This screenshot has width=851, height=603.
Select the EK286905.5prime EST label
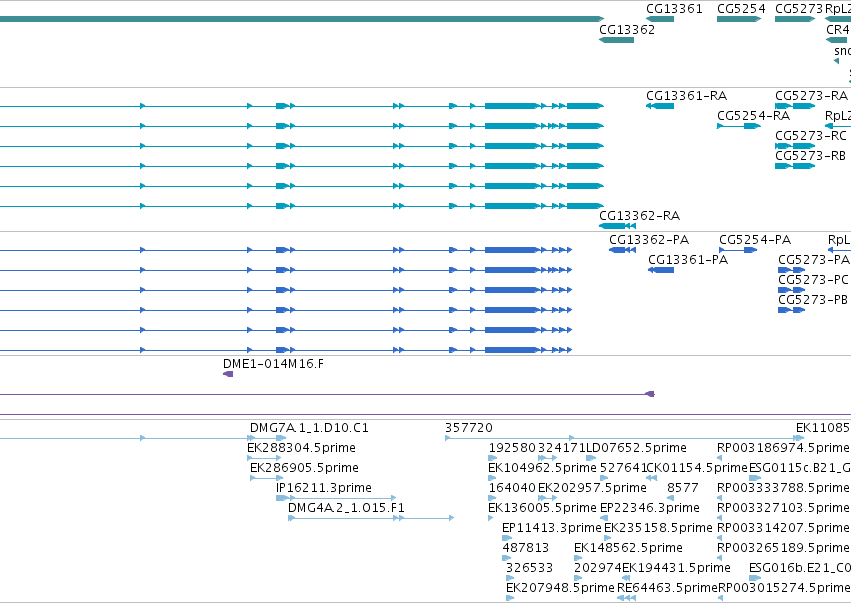(x=304, y=468)
